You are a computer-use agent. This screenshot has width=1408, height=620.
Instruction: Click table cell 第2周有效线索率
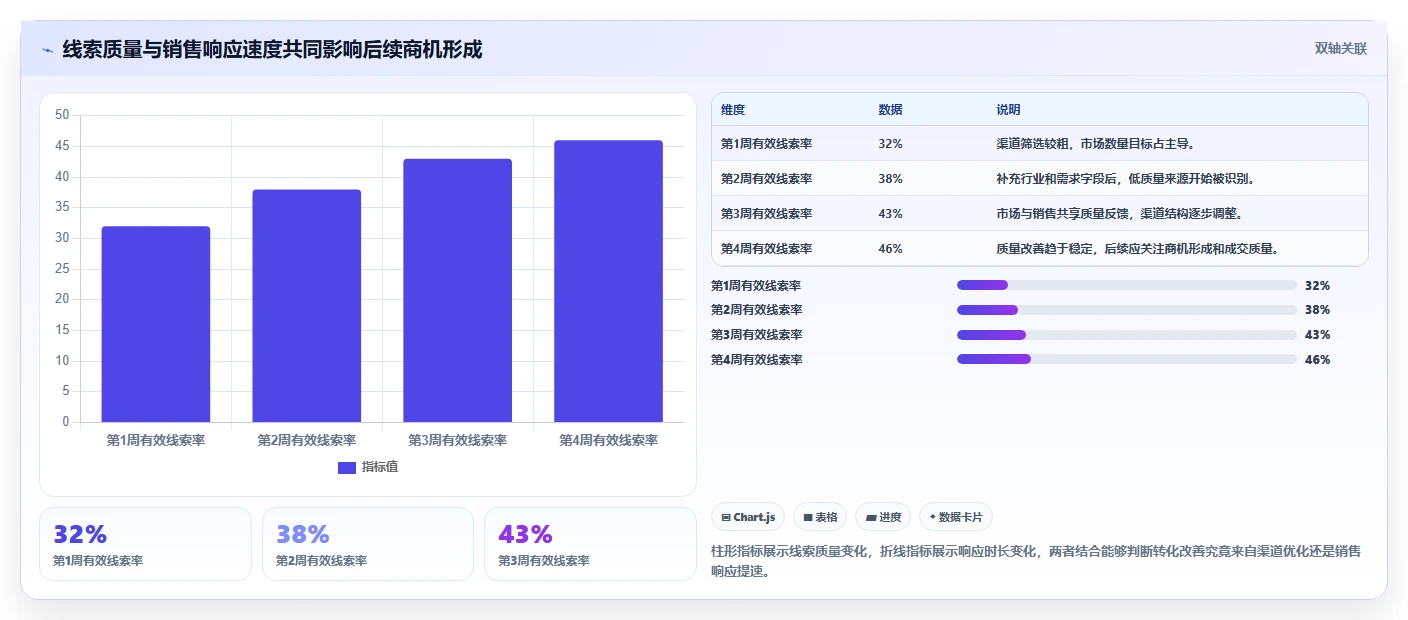pyautogui.click(x=766, y=179)
